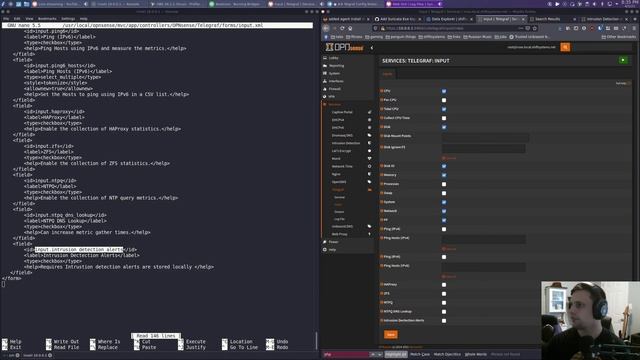
Task: Open Telegraf General submenu item
Action: (x=340, y=198)
